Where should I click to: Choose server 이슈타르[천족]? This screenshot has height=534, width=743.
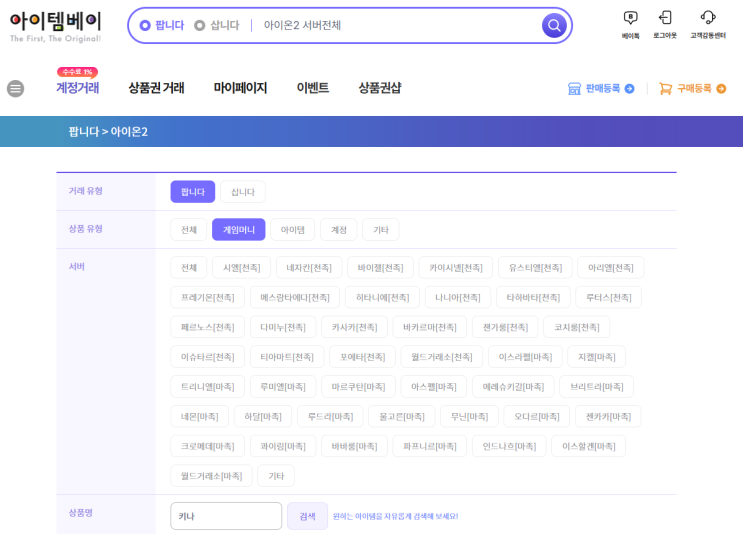point(208,357)
